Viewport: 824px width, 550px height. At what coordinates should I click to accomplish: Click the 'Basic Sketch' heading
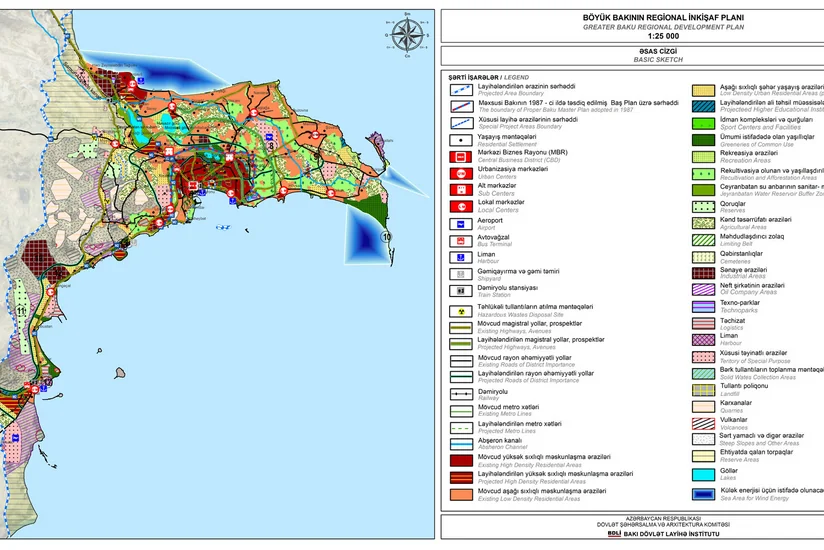coord(658,60)
